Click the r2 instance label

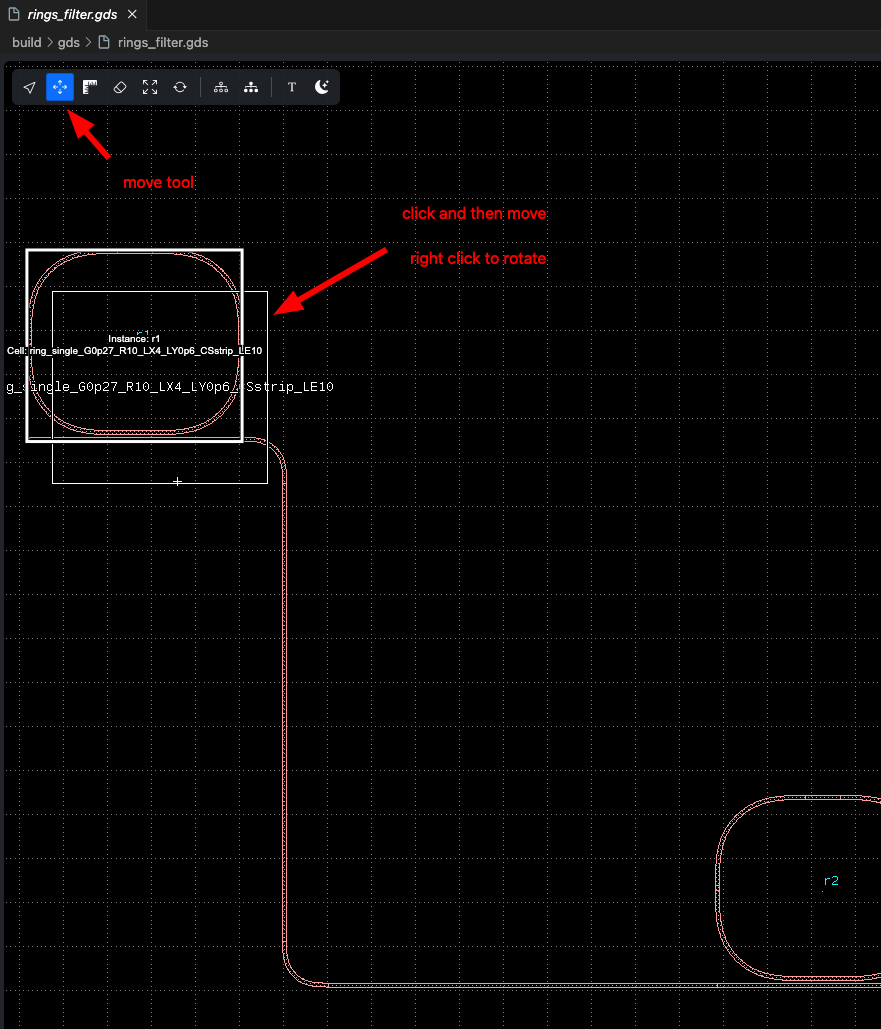tap(831, 881)
